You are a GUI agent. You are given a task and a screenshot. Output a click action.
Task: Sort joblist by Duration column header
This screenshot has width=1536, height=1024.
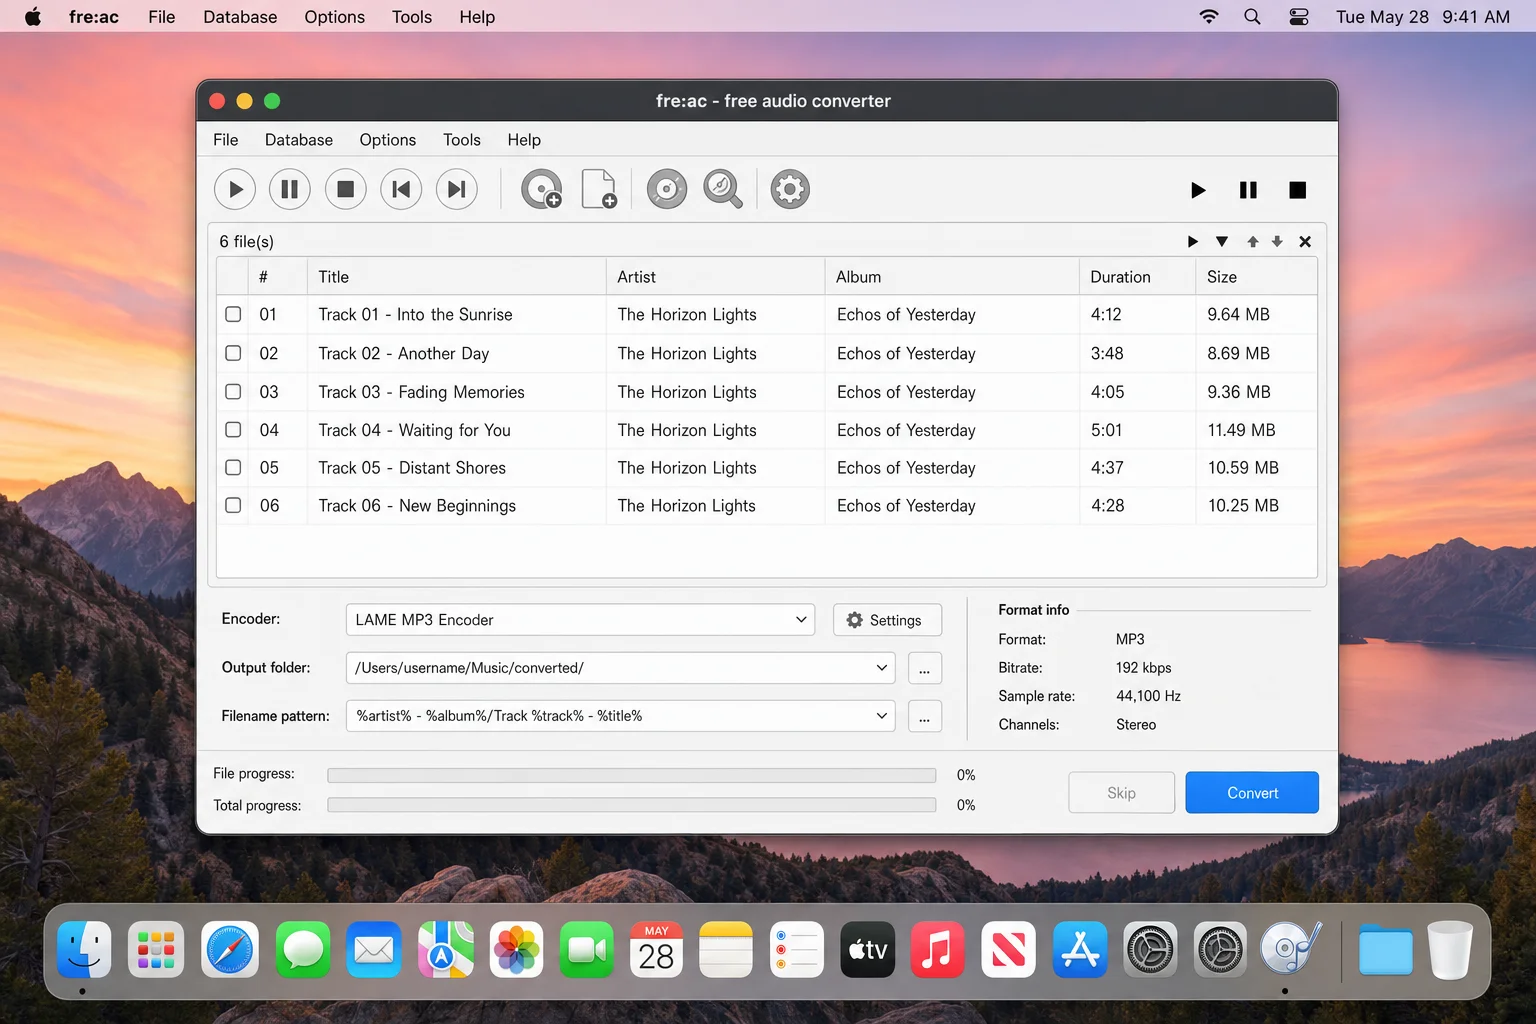1137,277
